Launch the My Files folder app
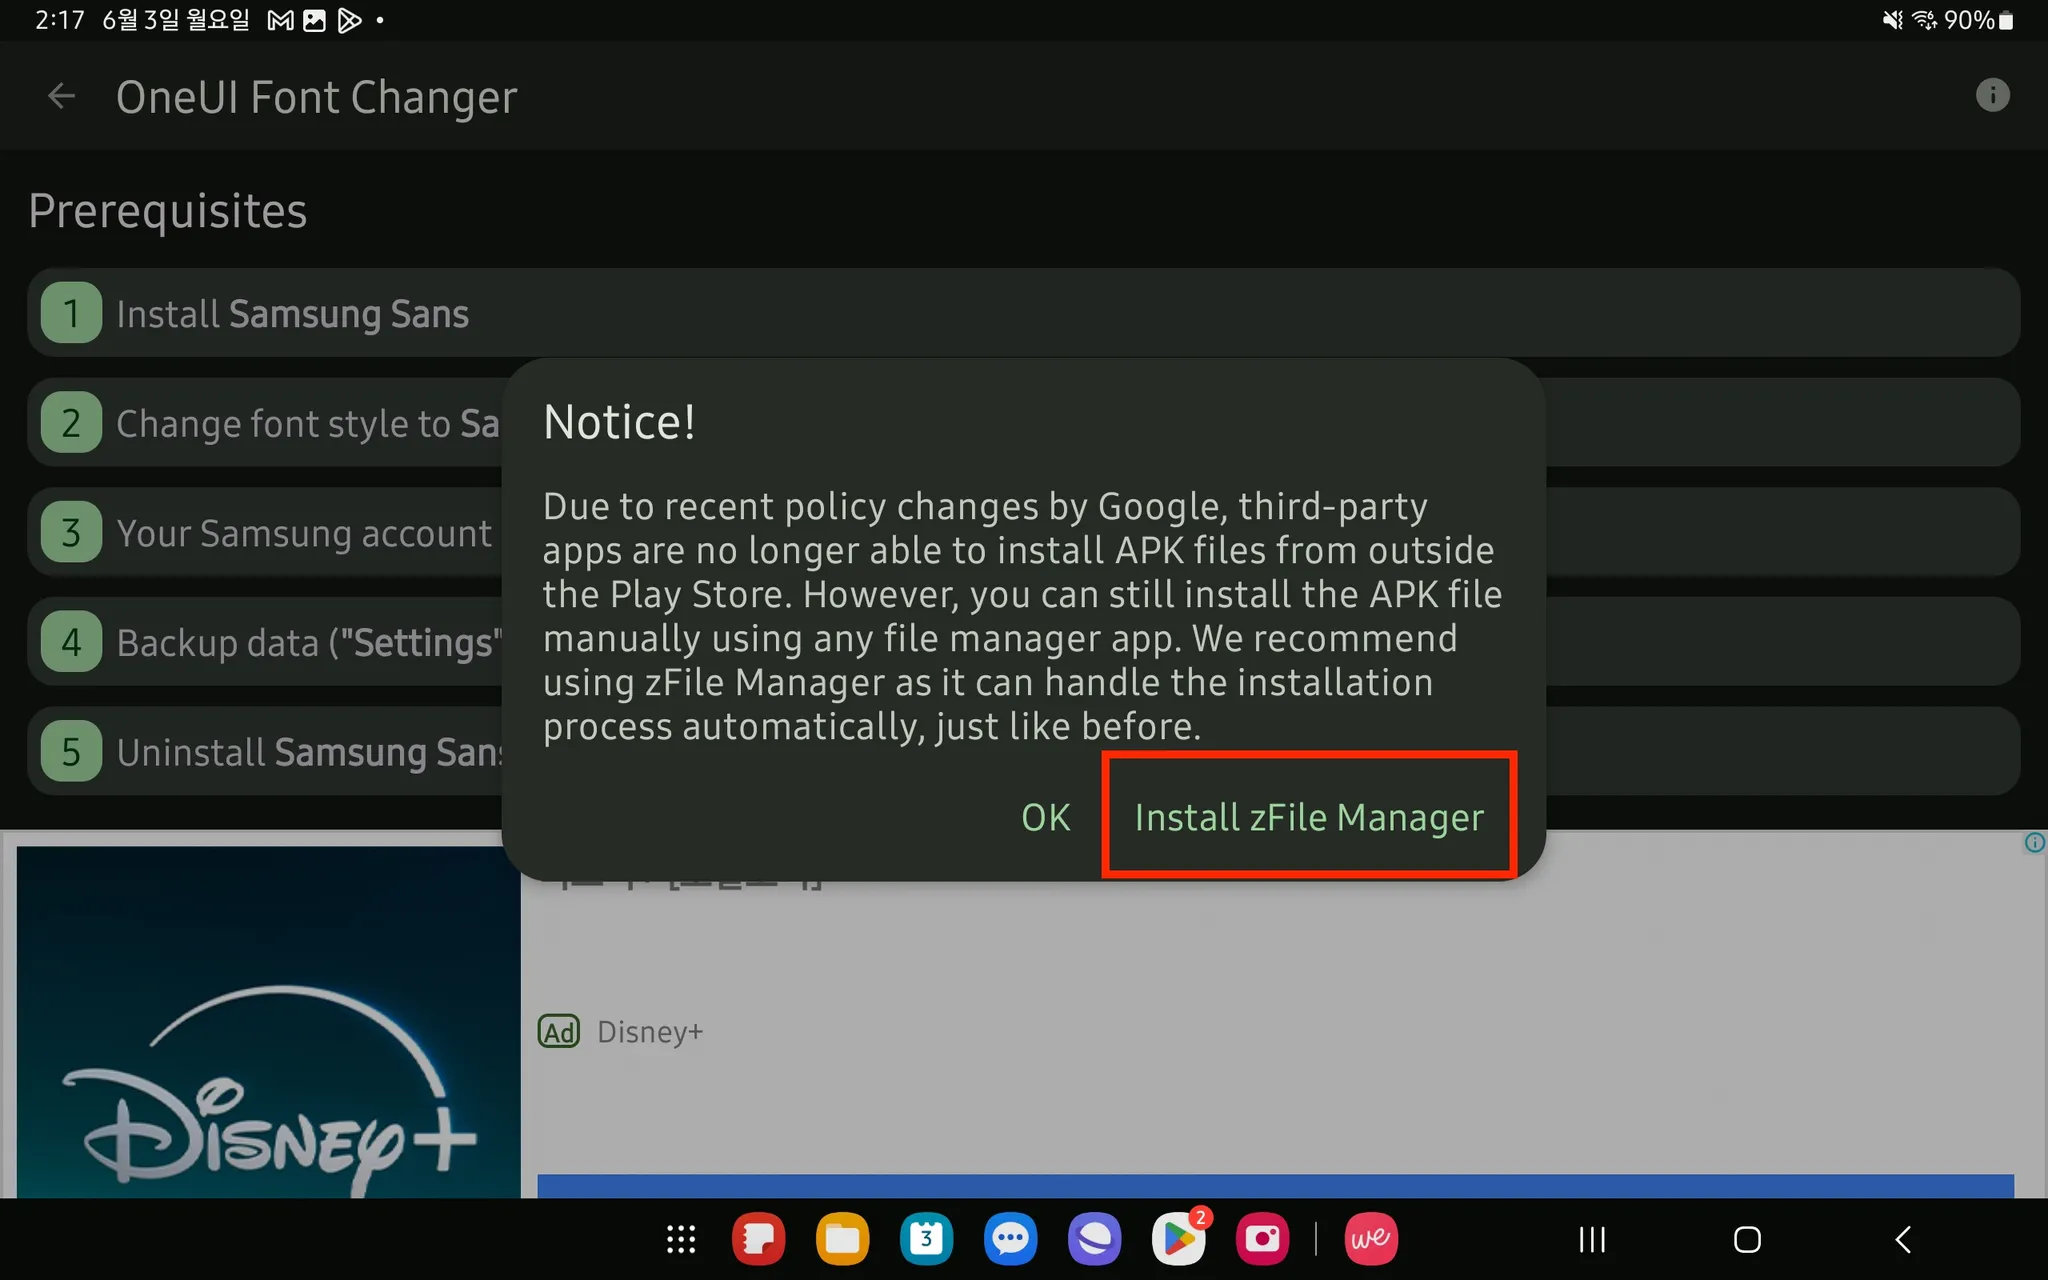The width and height of the screenshot is (2048, 1280). [842, 1240]
